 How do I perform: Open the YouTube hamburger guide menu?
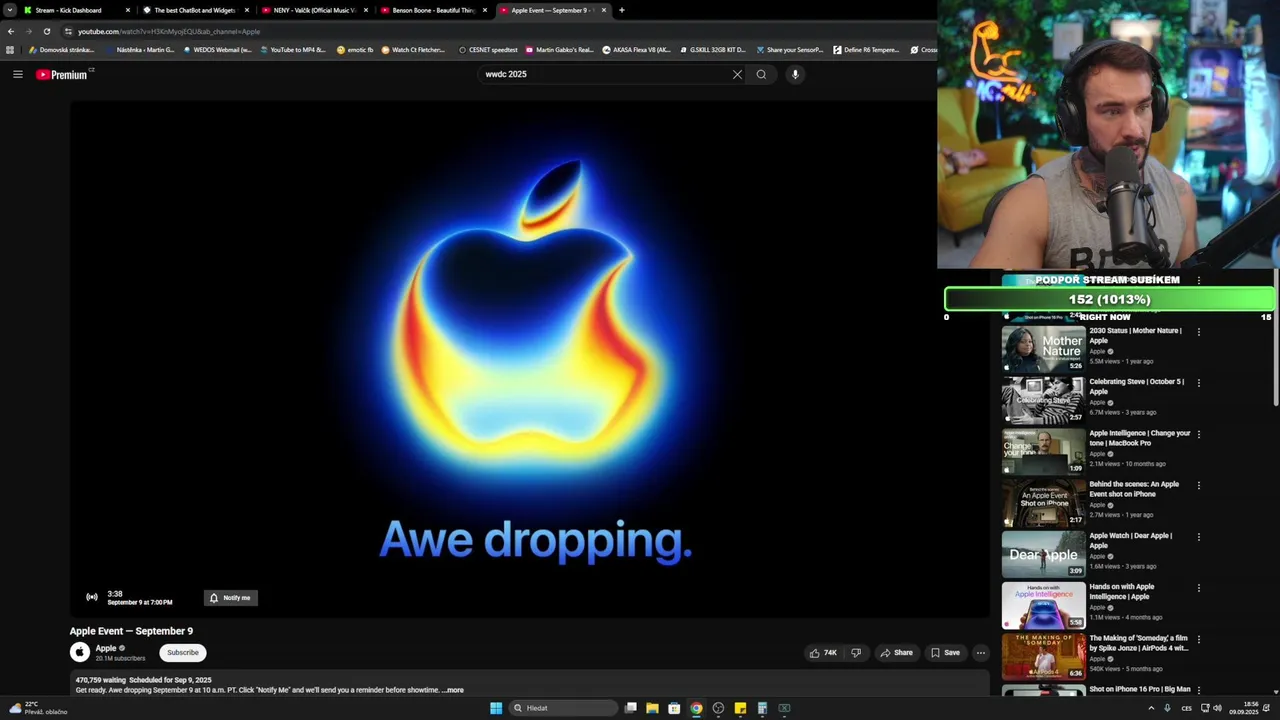coord(18,74)
